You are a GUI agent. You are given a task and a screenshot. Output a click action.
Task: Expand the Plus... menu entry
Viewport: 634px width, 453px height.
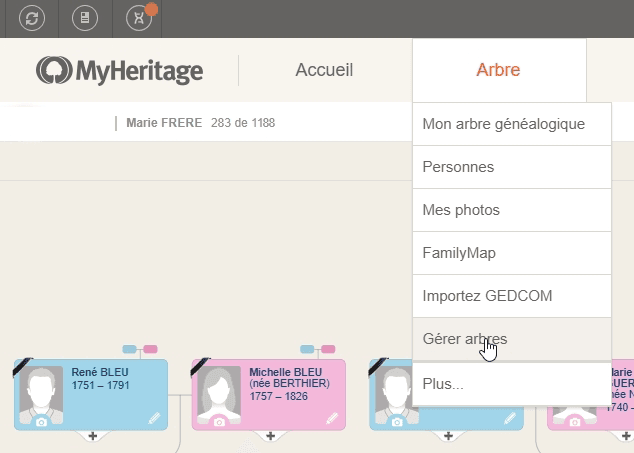coord(512,384)
